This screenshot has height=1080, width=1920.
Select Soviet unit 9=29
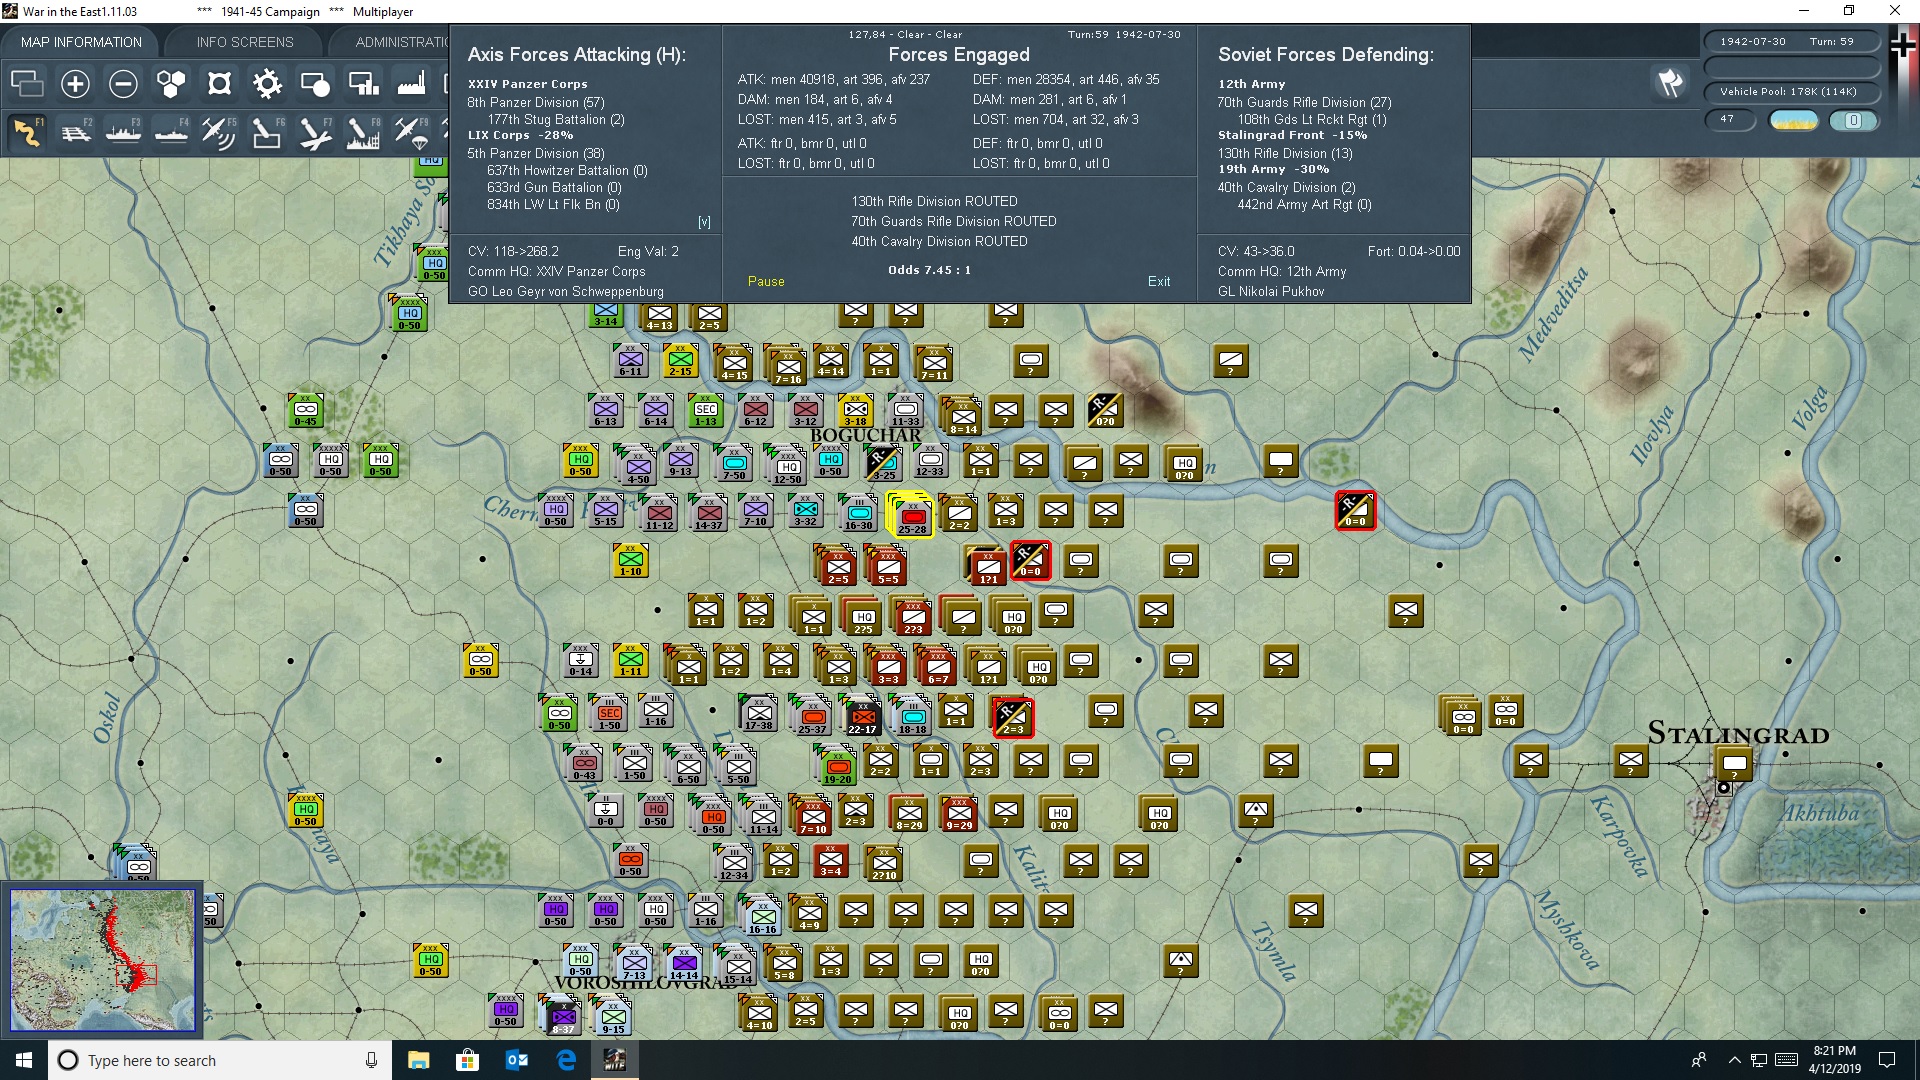pos(959,813)
